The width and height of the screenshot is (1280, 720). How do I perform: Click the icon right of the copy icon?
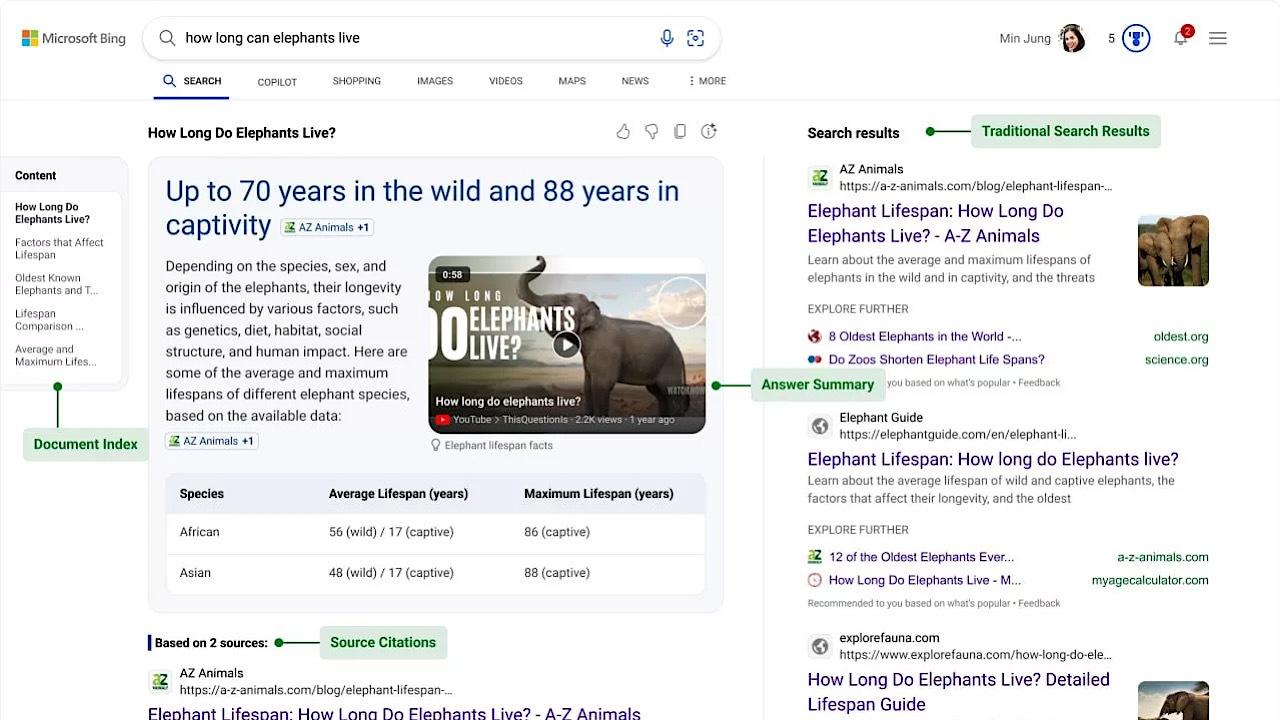coord(709,131)
